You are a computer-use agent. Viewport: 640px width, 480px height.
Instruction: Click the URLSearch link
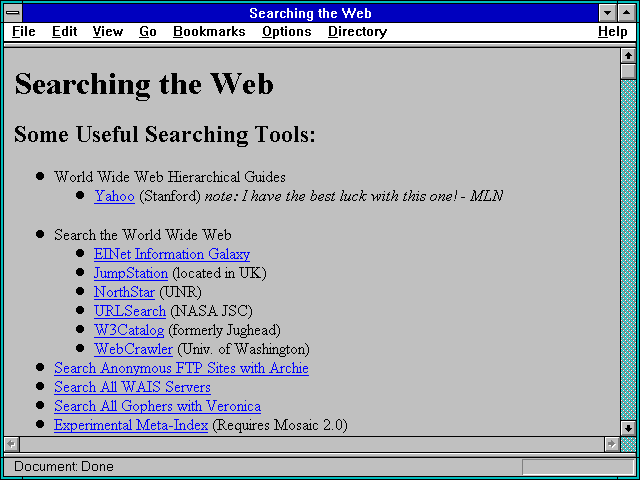130,311
